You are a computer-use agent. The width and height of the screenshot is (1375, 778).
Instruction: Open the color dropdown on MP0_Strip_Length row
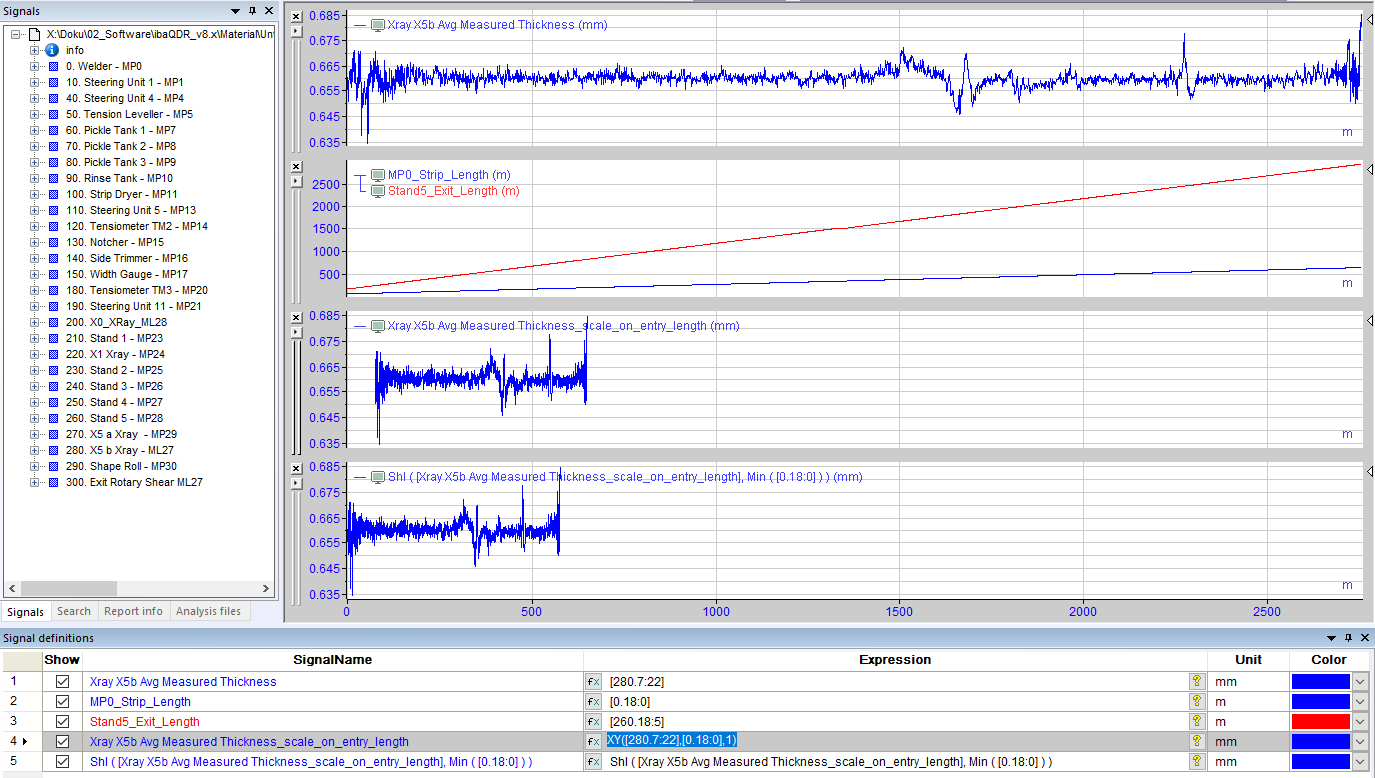[x=1359, y=702]
